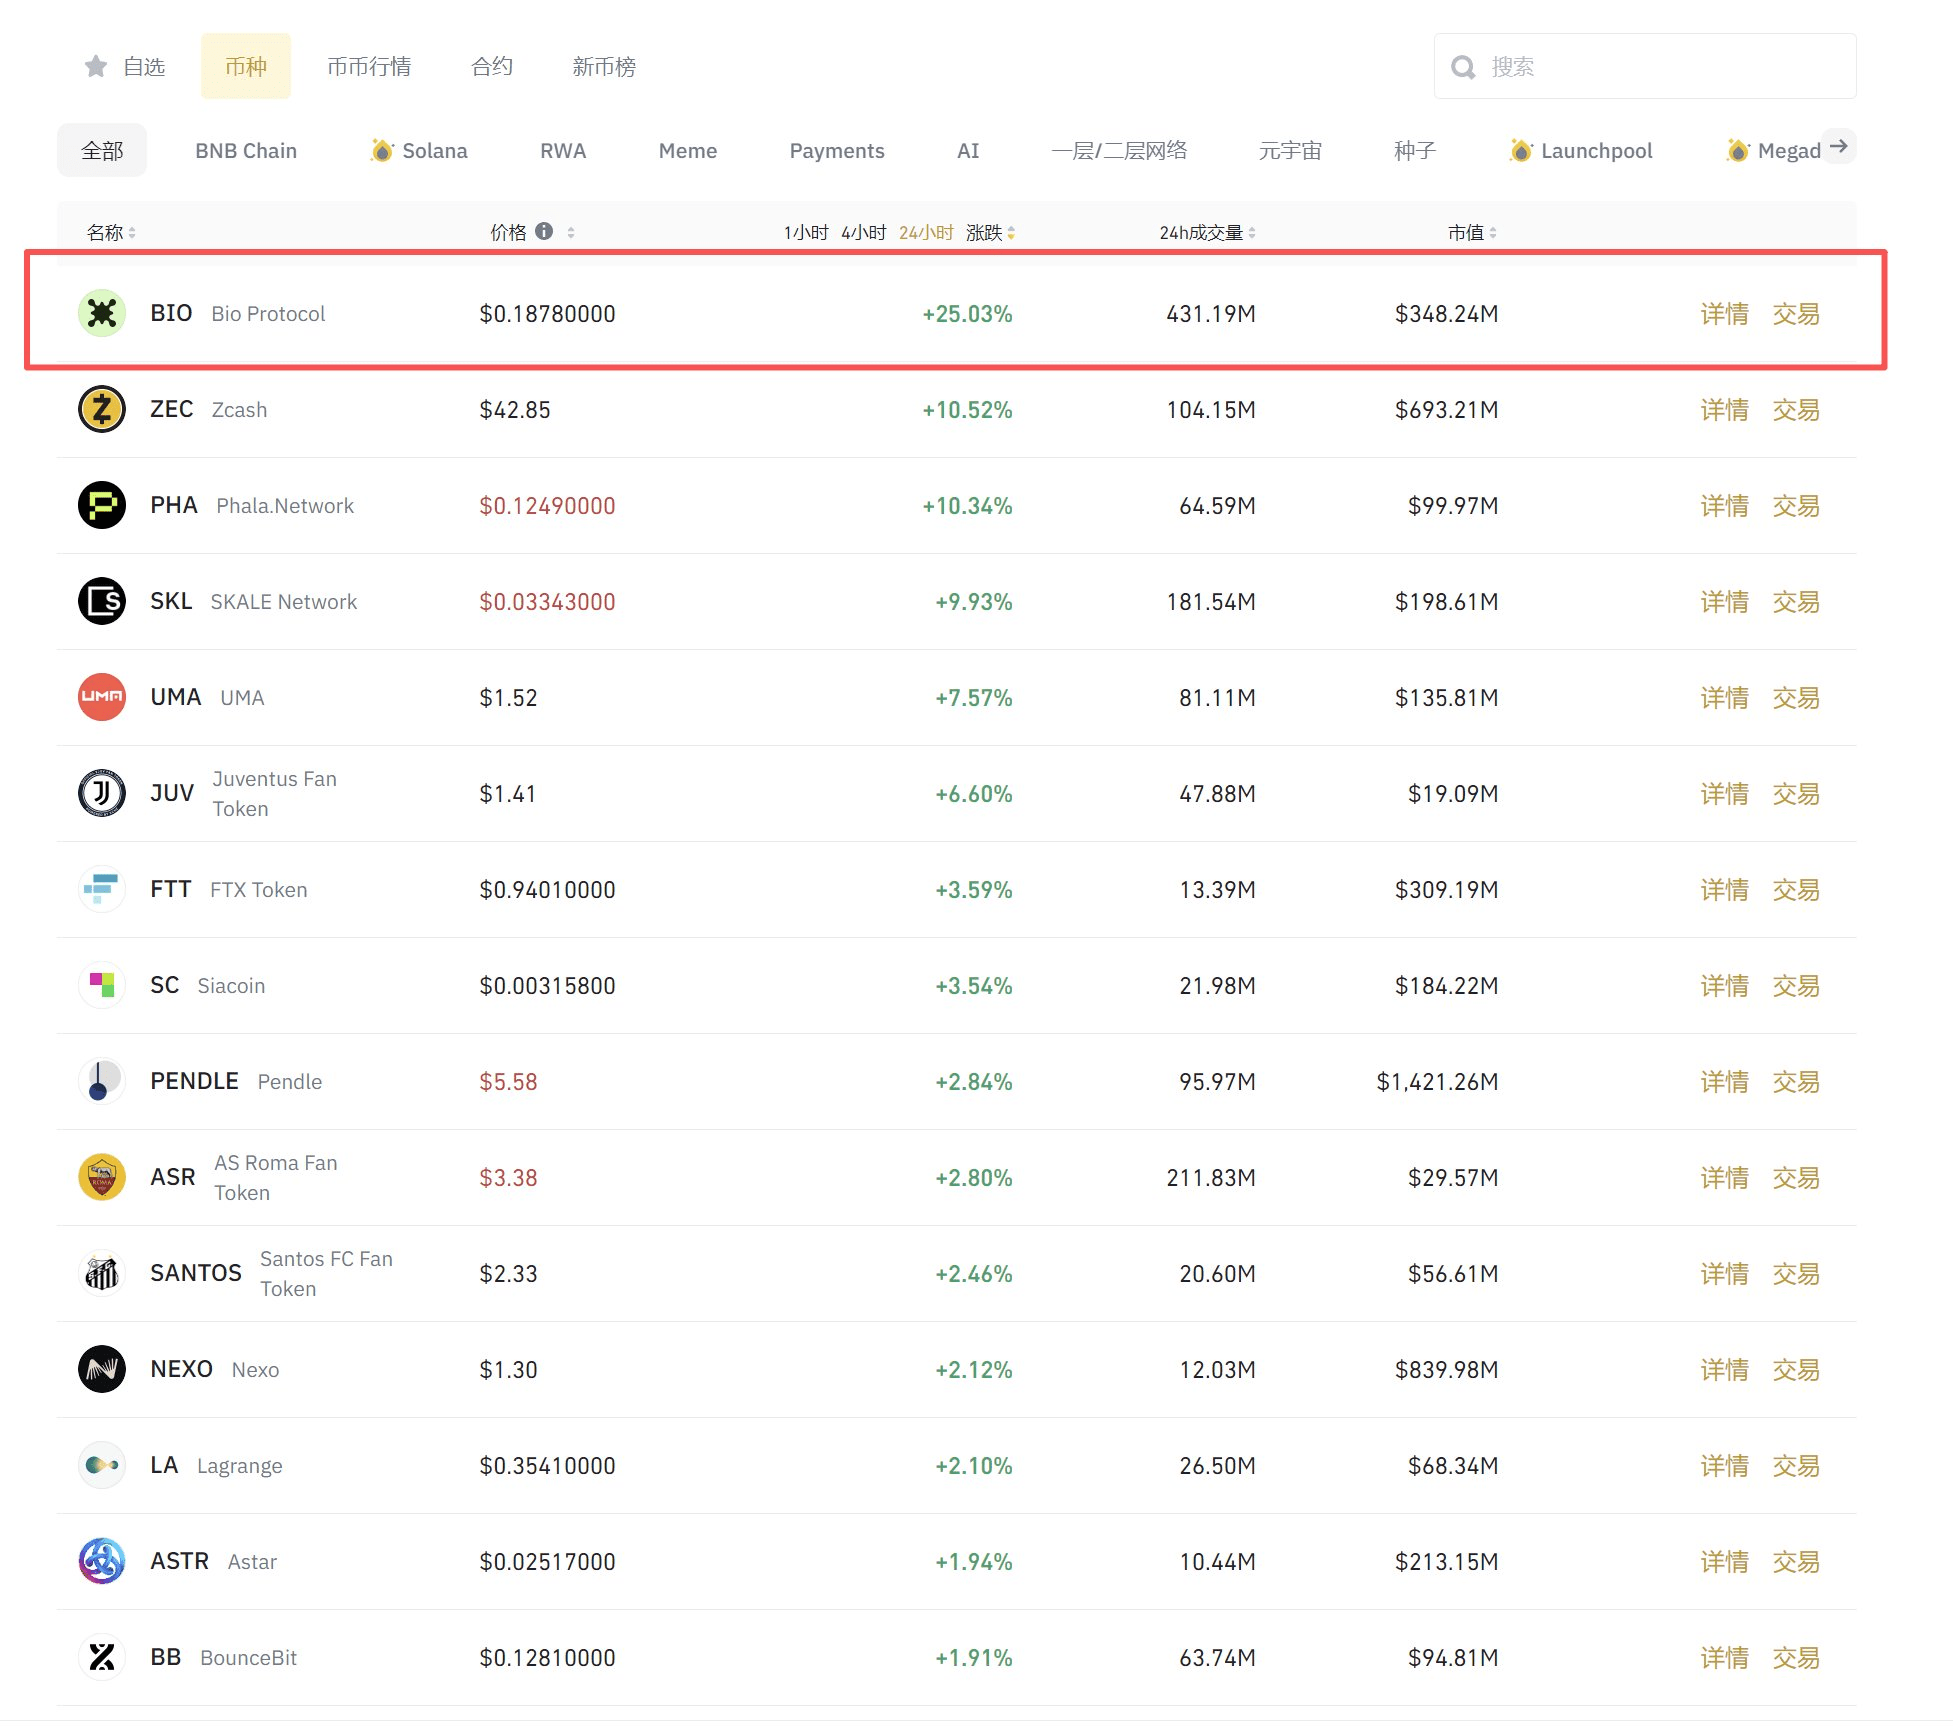The width and height of the screenshot is (1953, 1731).
Task: Click the PHA Phala.Network logo
Action: click(102, 505)
